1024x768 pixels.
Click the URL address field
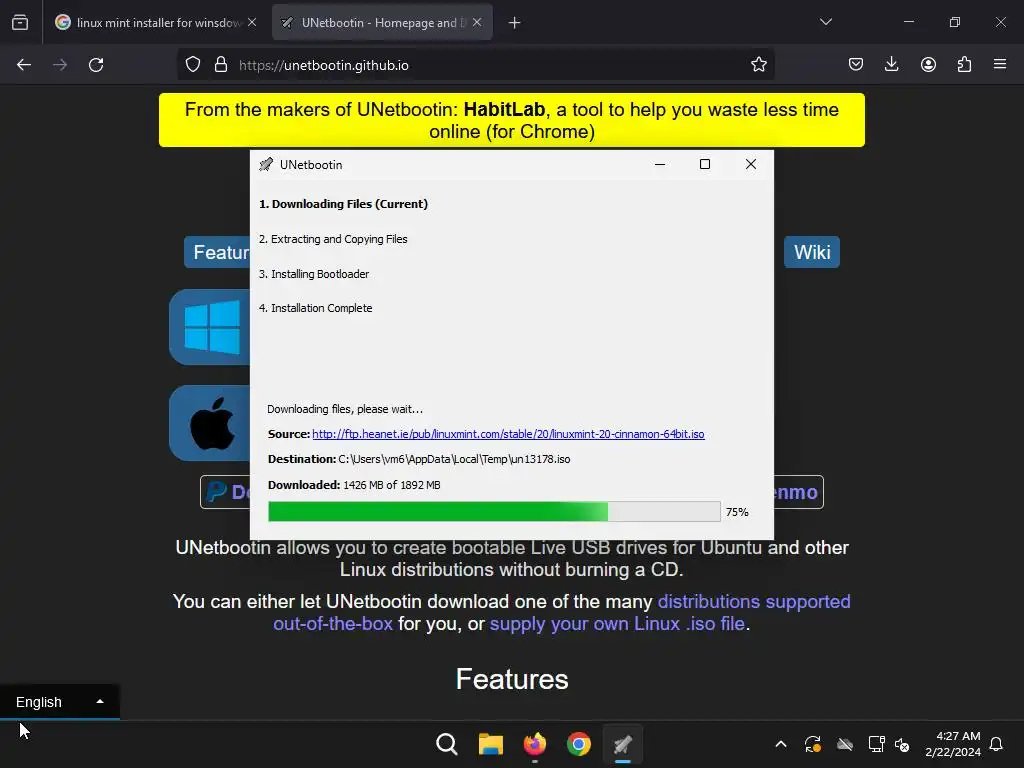490,65
